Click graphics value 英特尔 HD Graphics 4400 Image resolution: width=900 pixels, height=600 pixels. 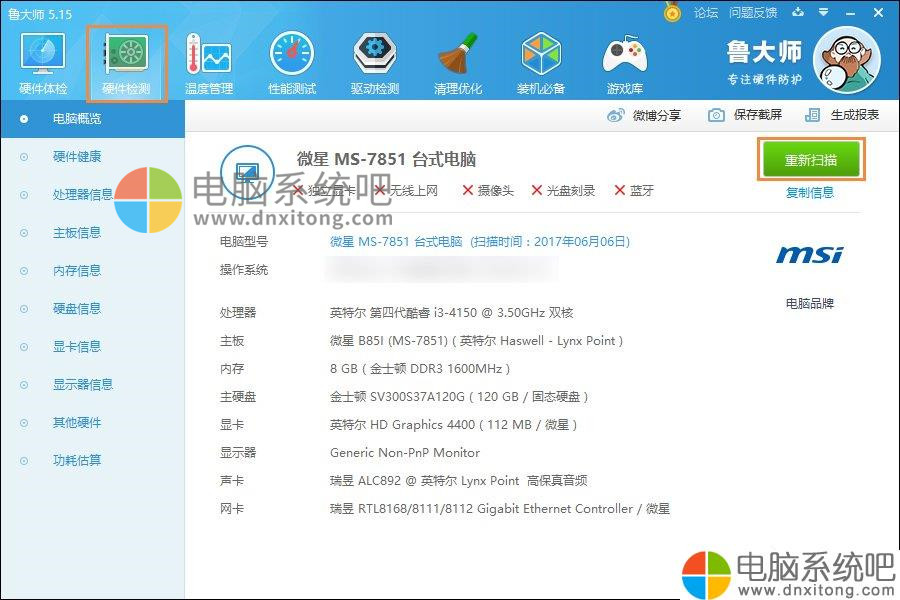pyautogui.click(x=453, y=425)
